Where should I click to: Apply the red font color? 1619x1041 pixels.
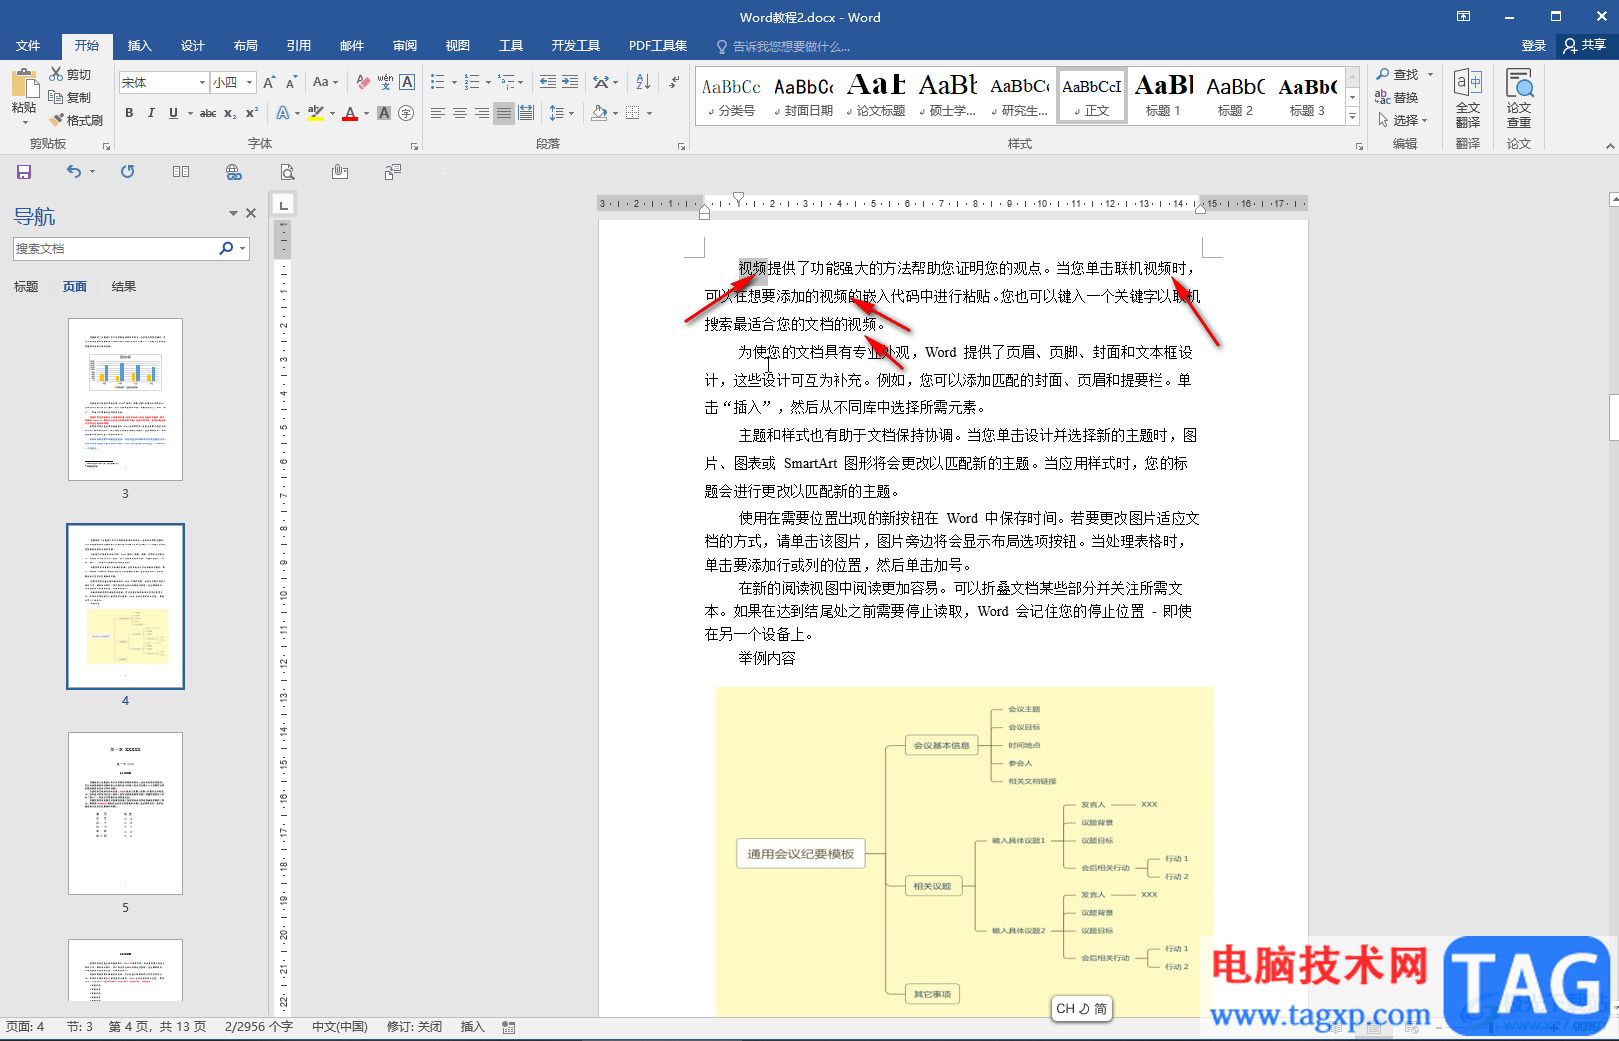pyautogui.click(x=350, y=113)
